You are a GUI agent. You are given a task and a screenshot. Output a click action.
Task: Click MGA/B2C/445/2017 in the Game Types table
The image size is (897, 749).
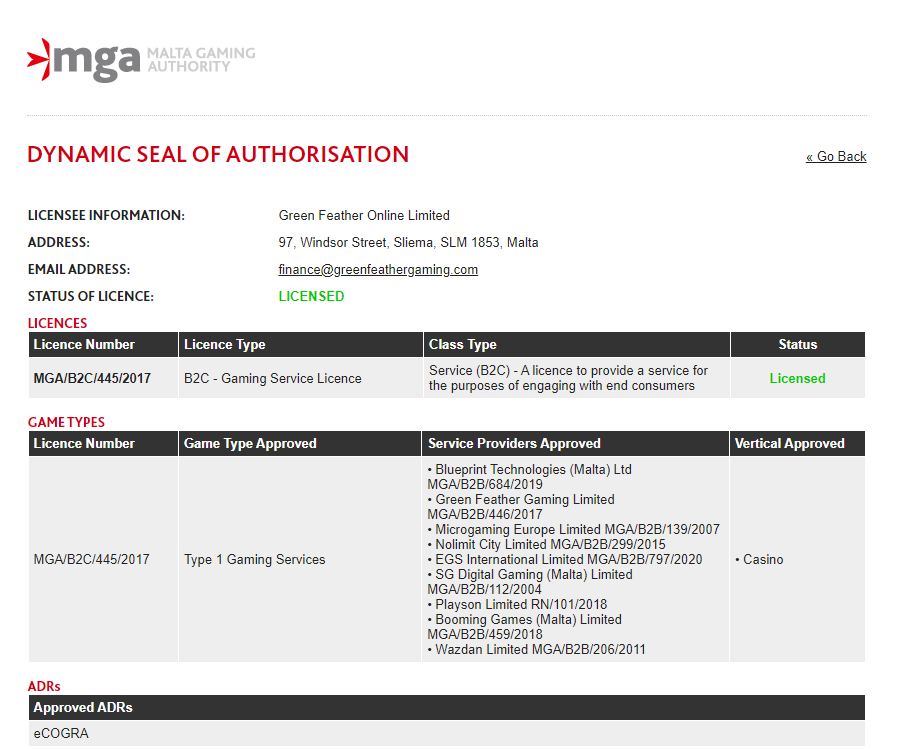pos(92,560)
